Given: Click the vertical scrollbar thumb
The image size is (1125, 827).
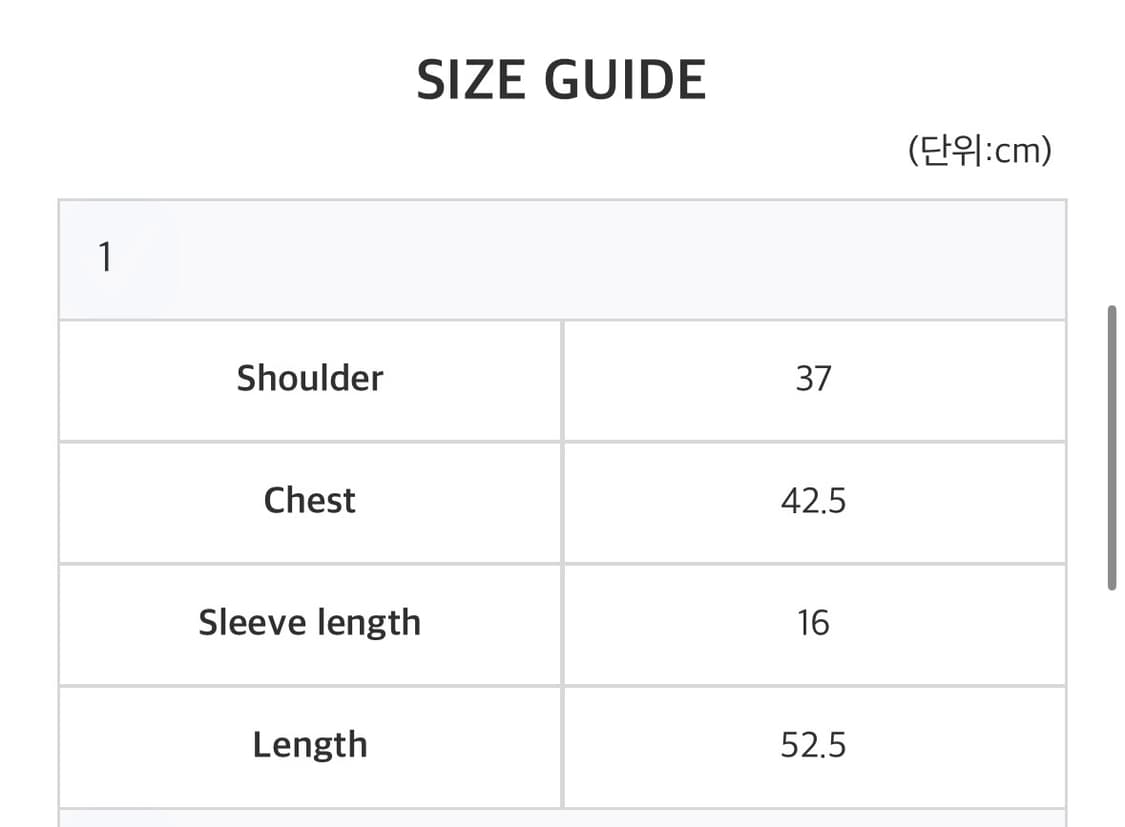Looking at the screenshot, I should tap(1112, 448).
